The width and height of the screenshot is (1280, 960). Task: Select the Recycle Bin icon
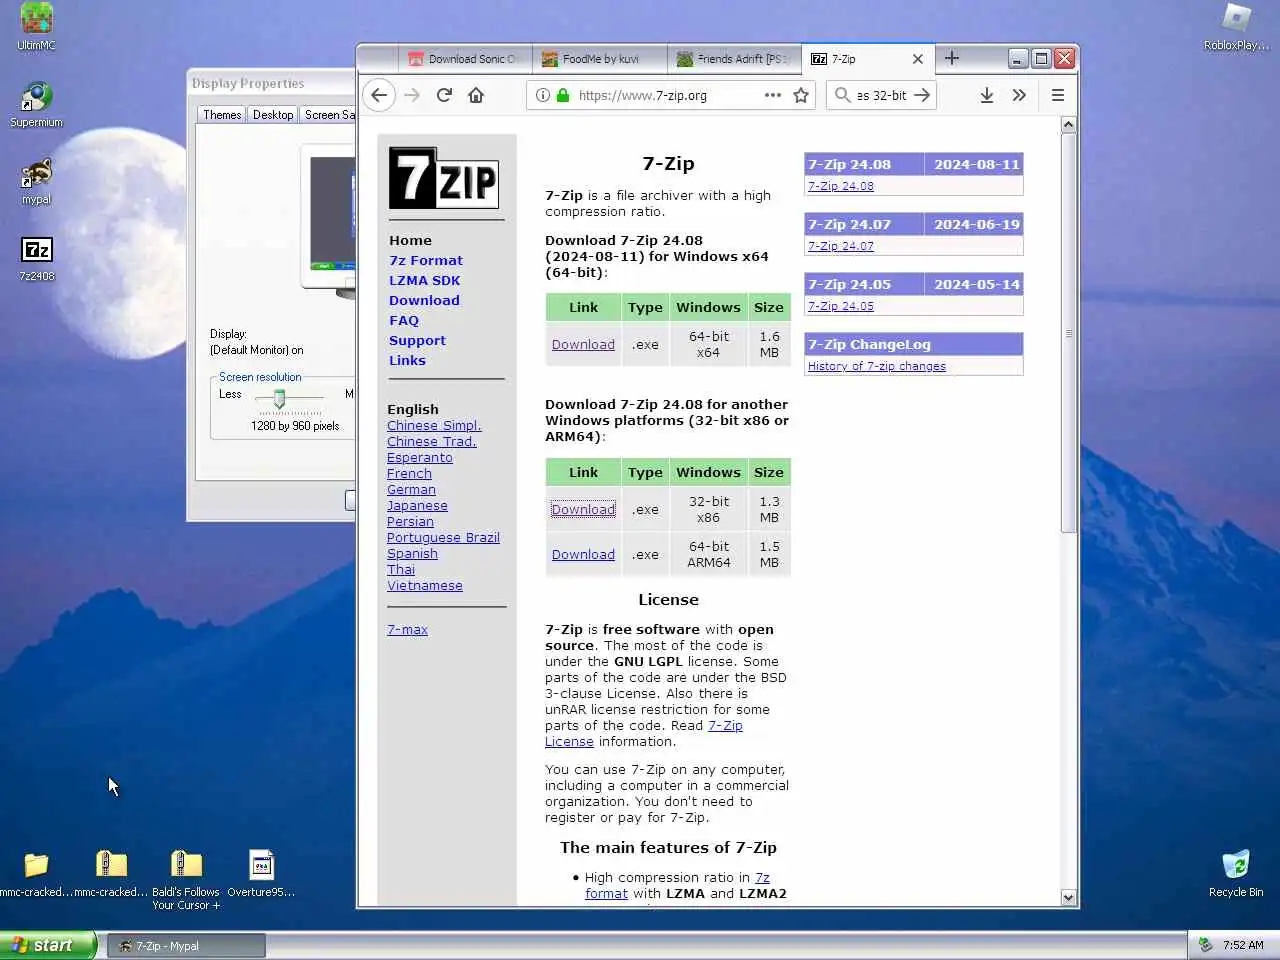pos(1236,873)
